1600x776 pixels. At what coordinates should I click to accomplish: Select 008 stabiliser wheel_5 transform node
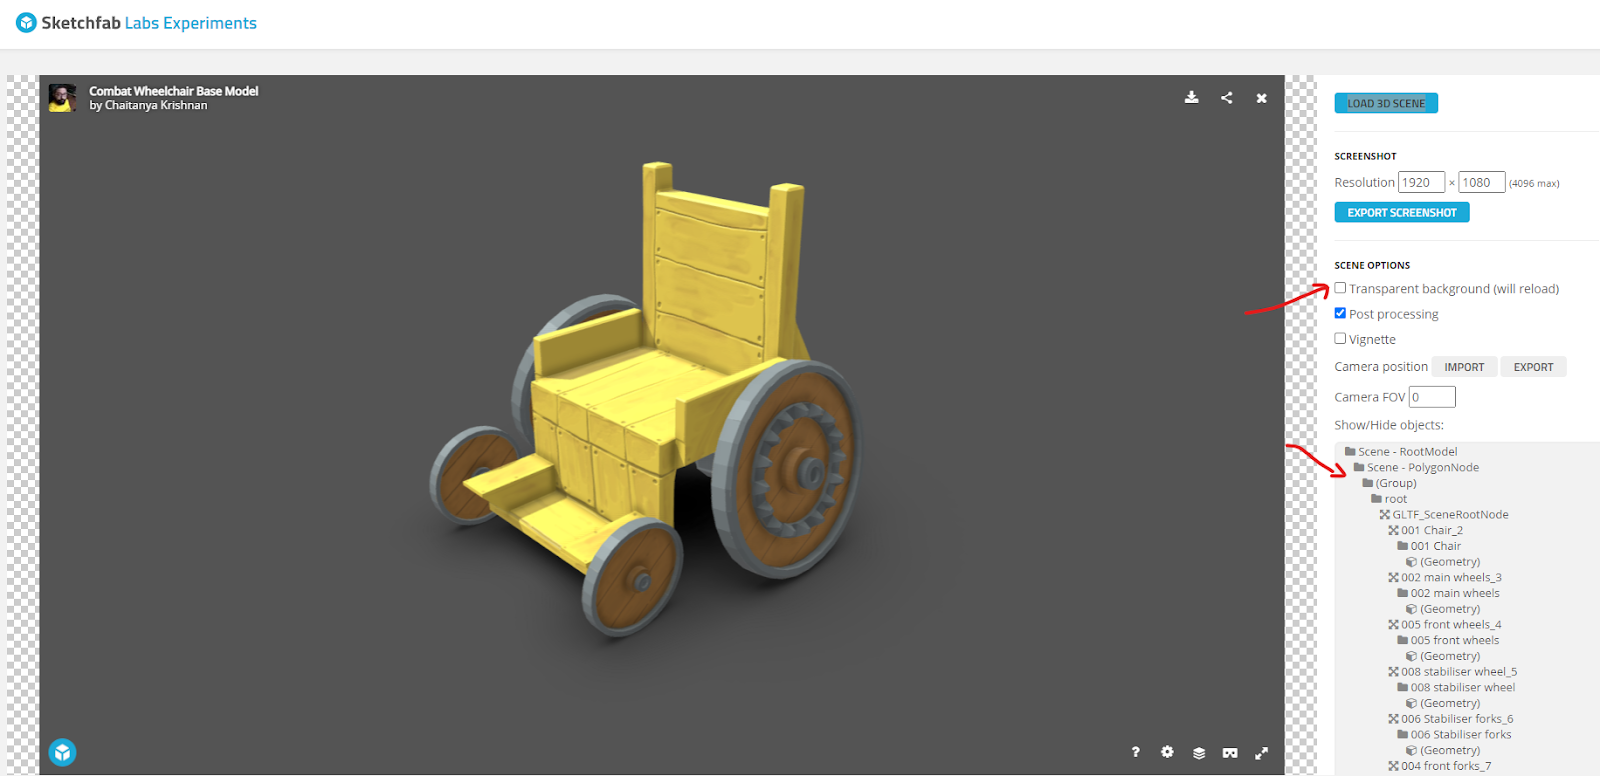click(1453, 672)
